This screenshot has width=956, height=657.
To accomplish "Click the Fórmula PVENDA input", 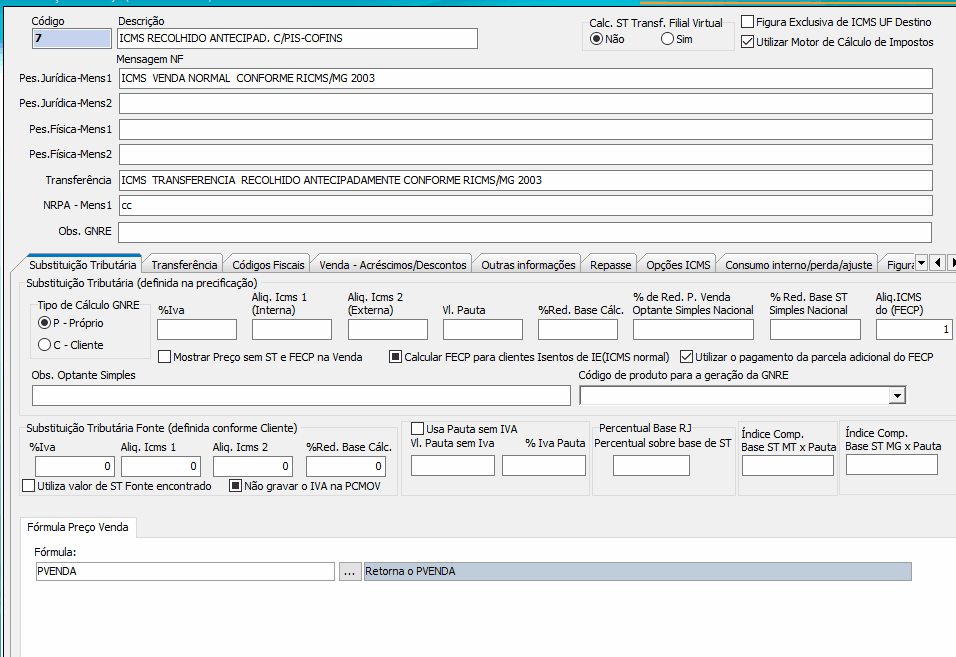I will click(185, 572).
